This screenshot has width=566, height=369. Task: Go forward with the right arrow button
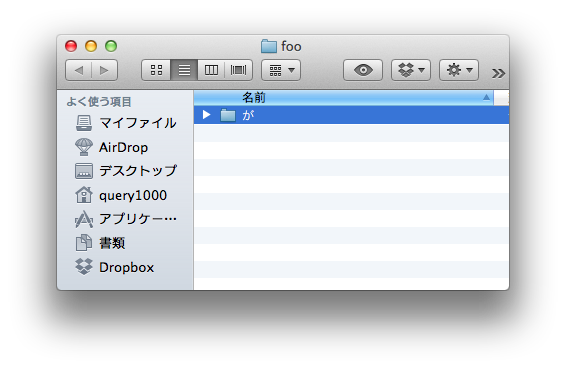[x=105, y=70]
